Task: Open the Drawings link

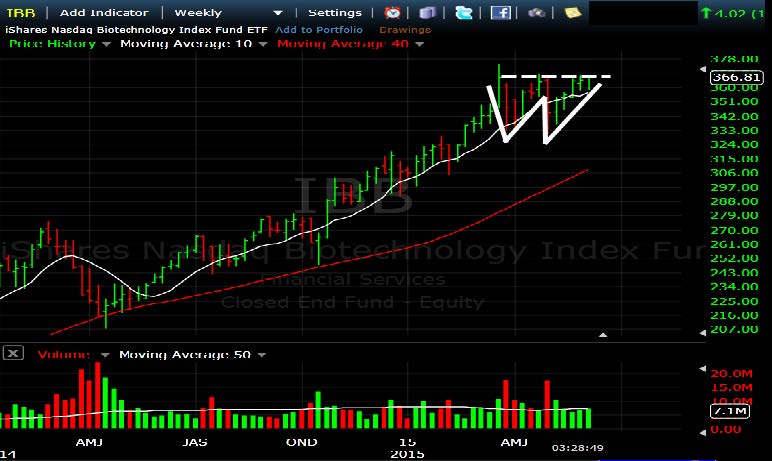Action: click(405, 30)
